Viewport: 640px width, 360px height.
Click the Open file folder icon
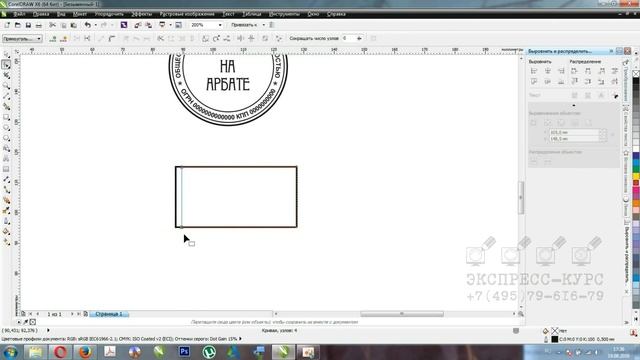[18, 25]
